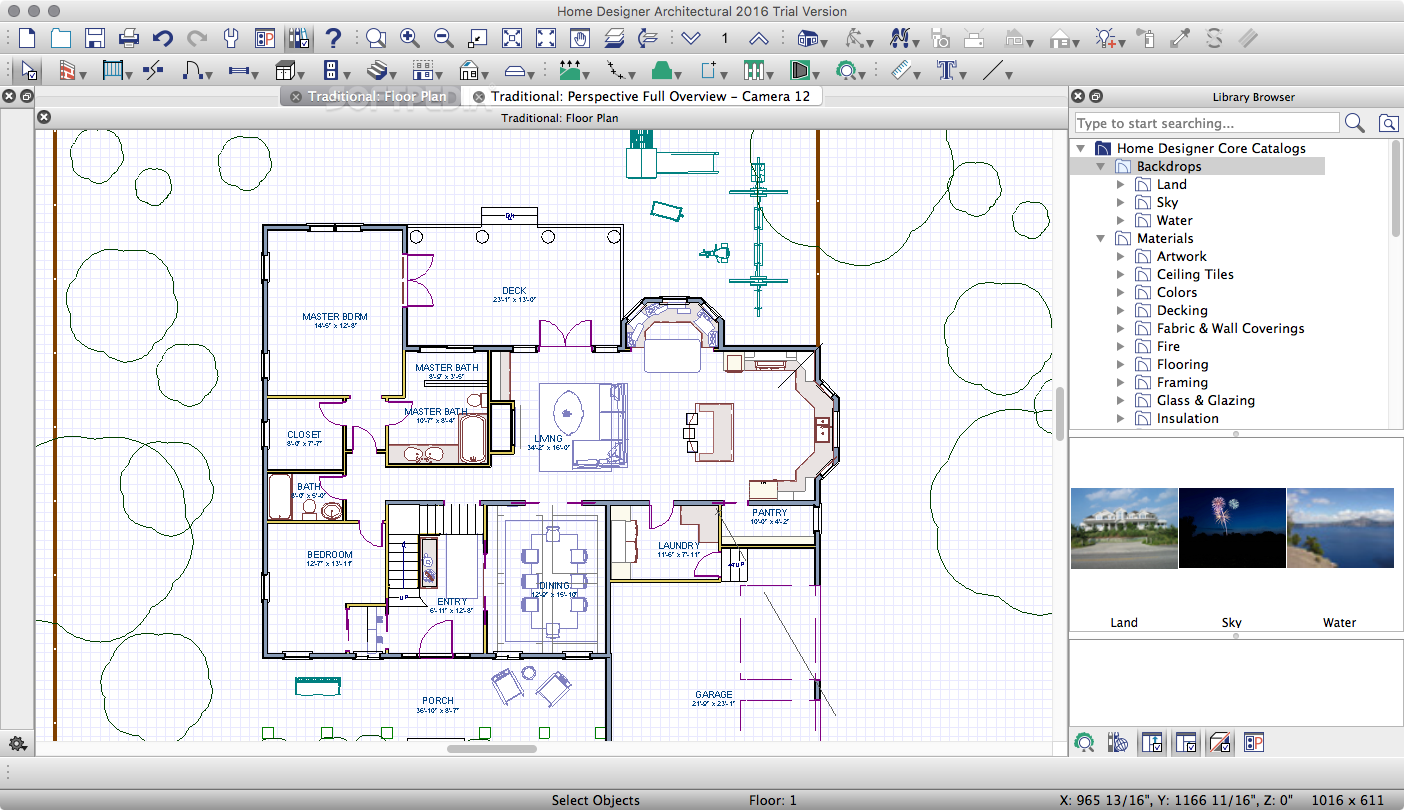This screenshot has height=810, width=1404.
Task: Choose the Zoom In magnifier tool
Action: (x=409, y=39)
